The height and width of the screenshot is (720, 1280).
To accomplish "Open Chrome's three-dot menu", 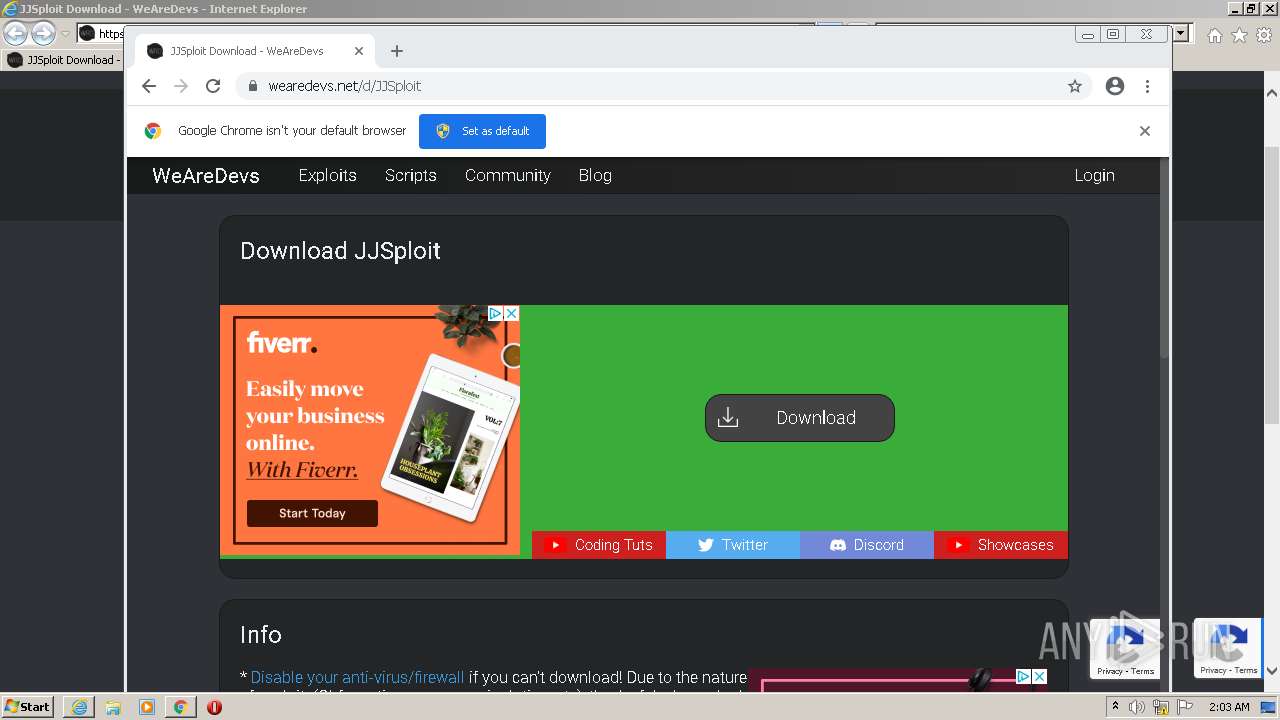I will pyautogui.click(x=1148, y=86).
